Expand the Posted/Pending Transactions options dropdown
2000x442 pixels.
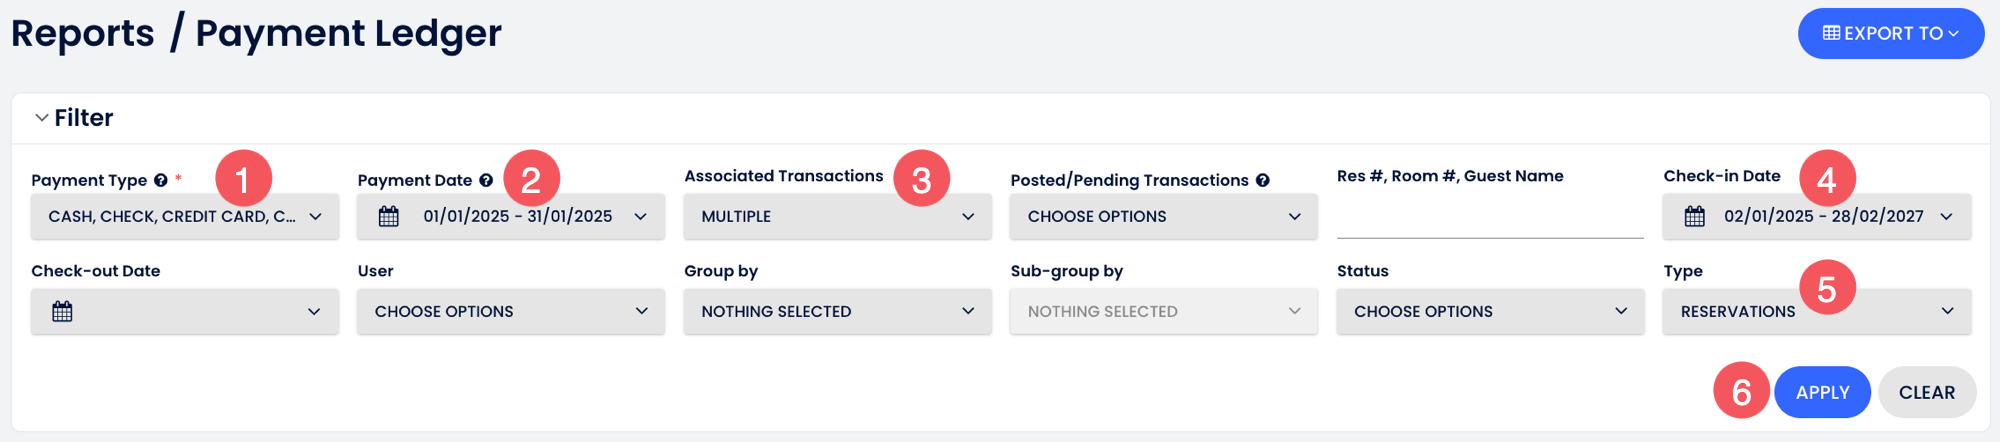pyautogui.click(x=1163, y=217)
